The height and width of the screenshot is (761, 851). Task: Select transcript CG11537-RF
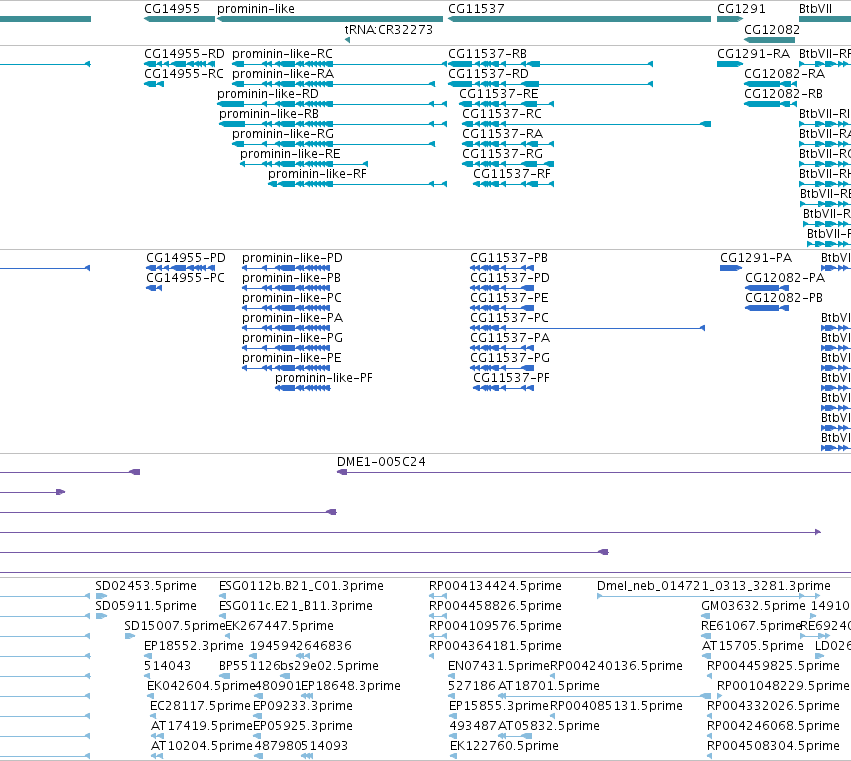pos(513,184)
